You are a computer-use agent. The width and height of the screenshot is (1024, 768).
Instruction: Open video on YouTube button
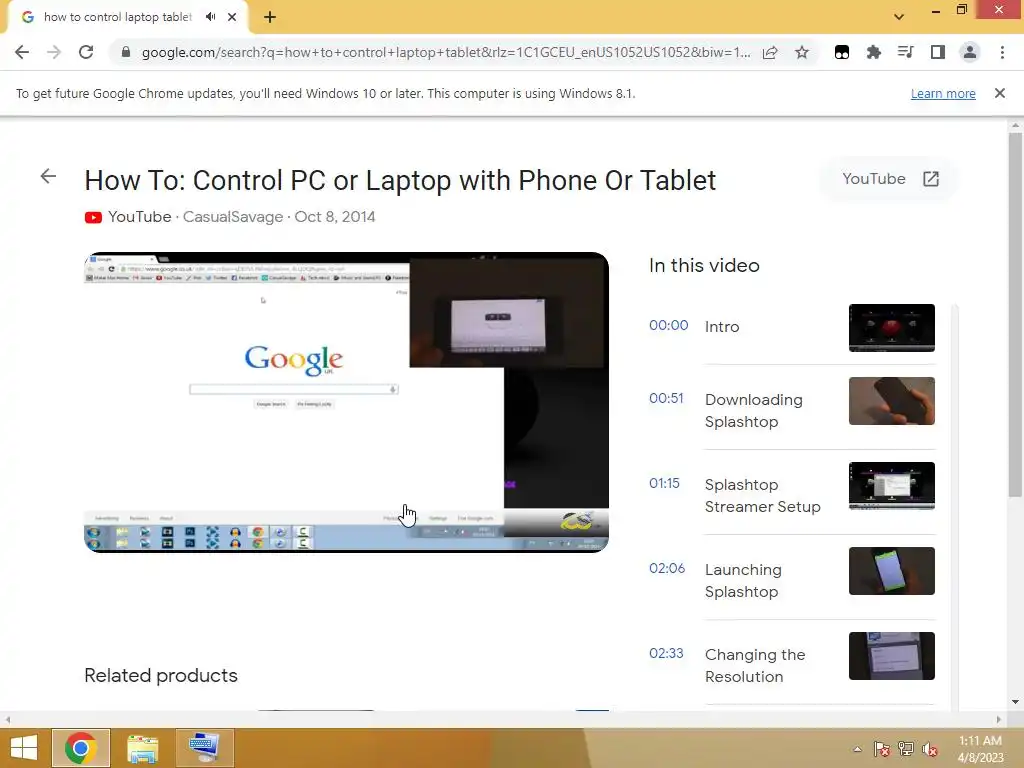coord(890,179)
